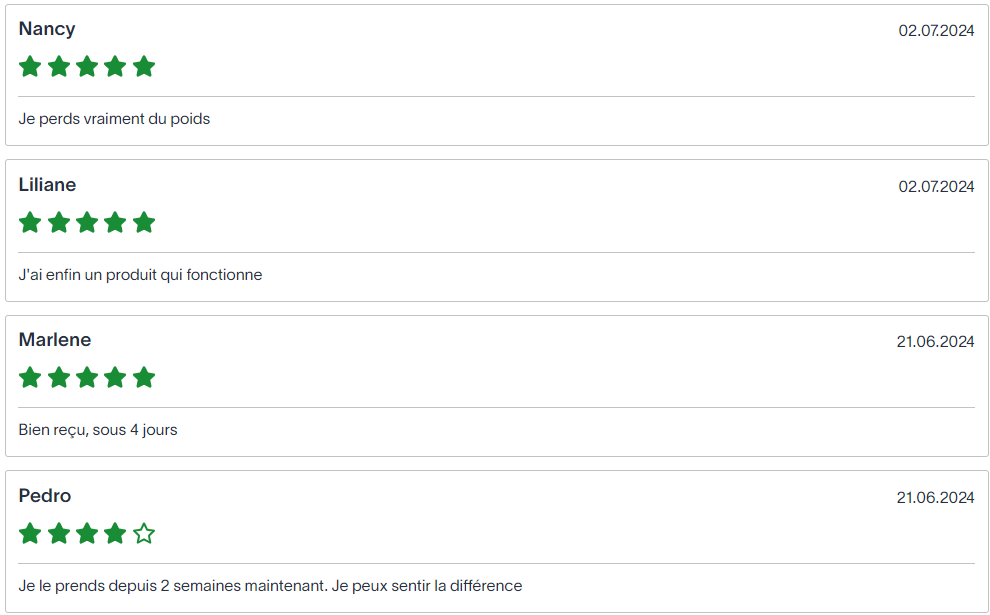The height and width of the screenshot is (615, 990).
Task: Click the fourth filled star in Pedro's rating
Action: point(115,533)
